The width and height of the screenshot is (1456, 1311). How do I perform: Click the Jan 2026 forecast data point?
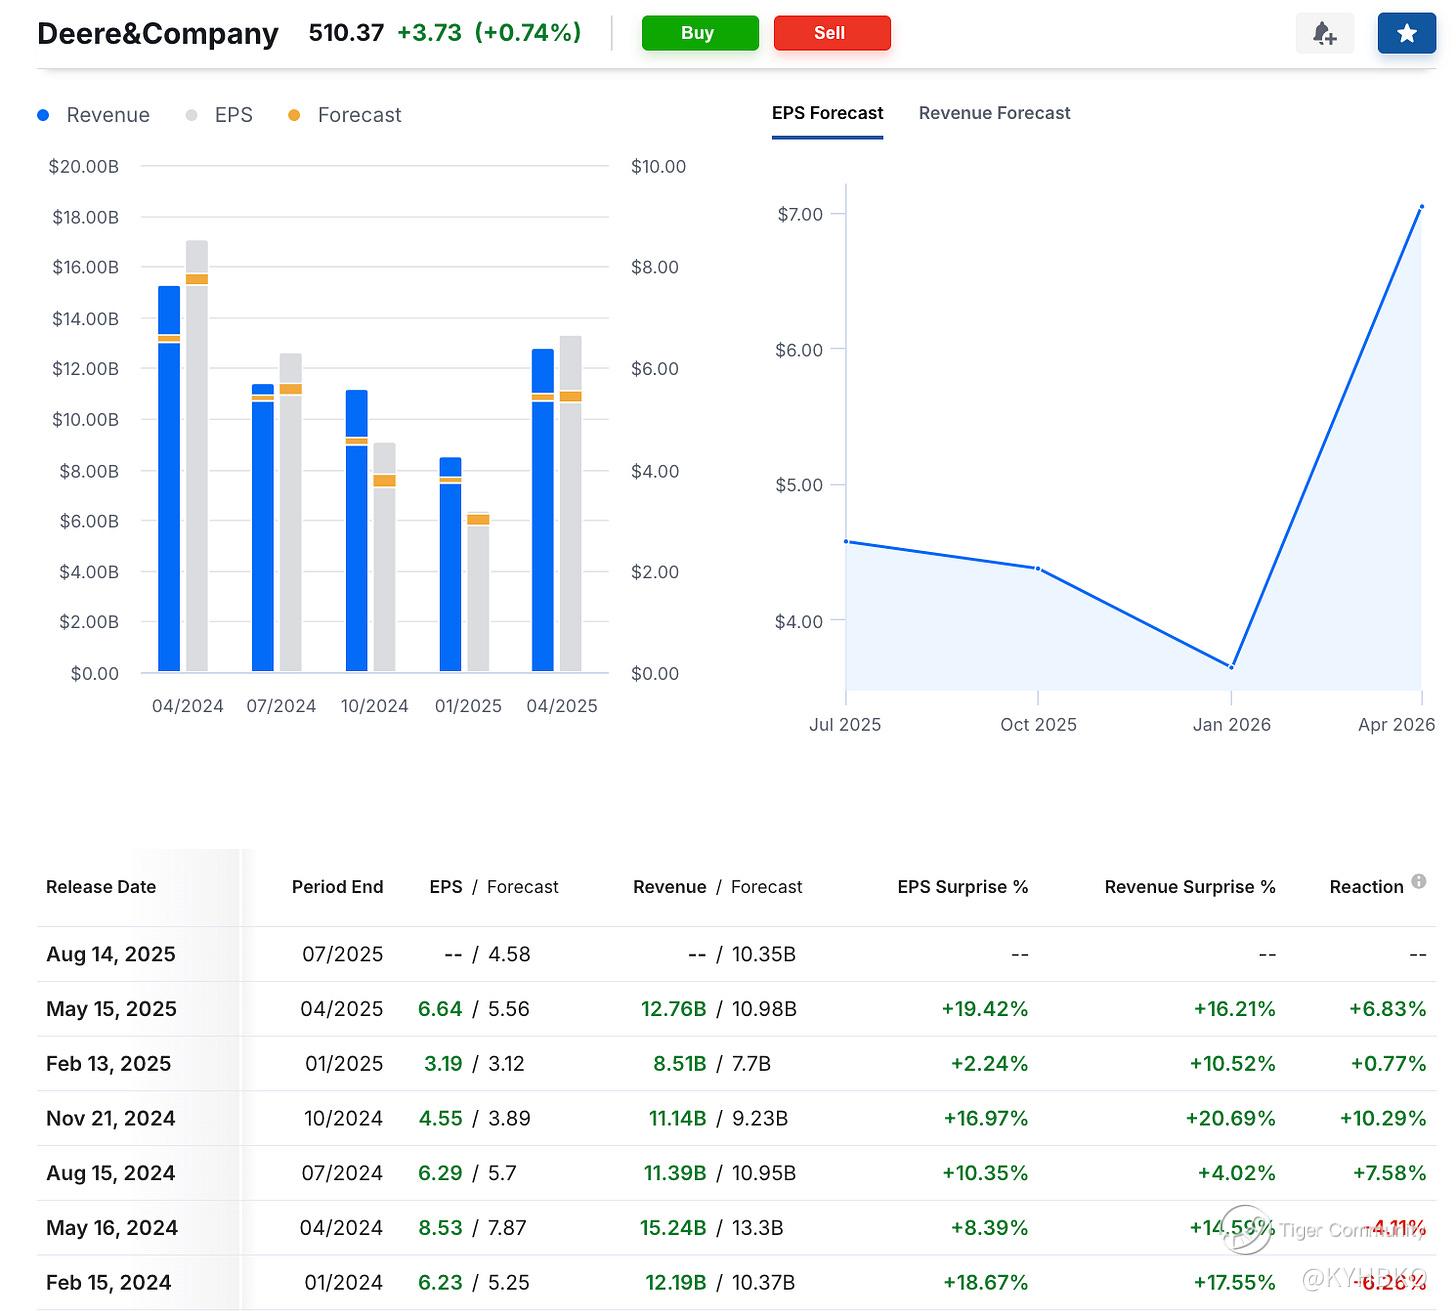coord(1231,666)
